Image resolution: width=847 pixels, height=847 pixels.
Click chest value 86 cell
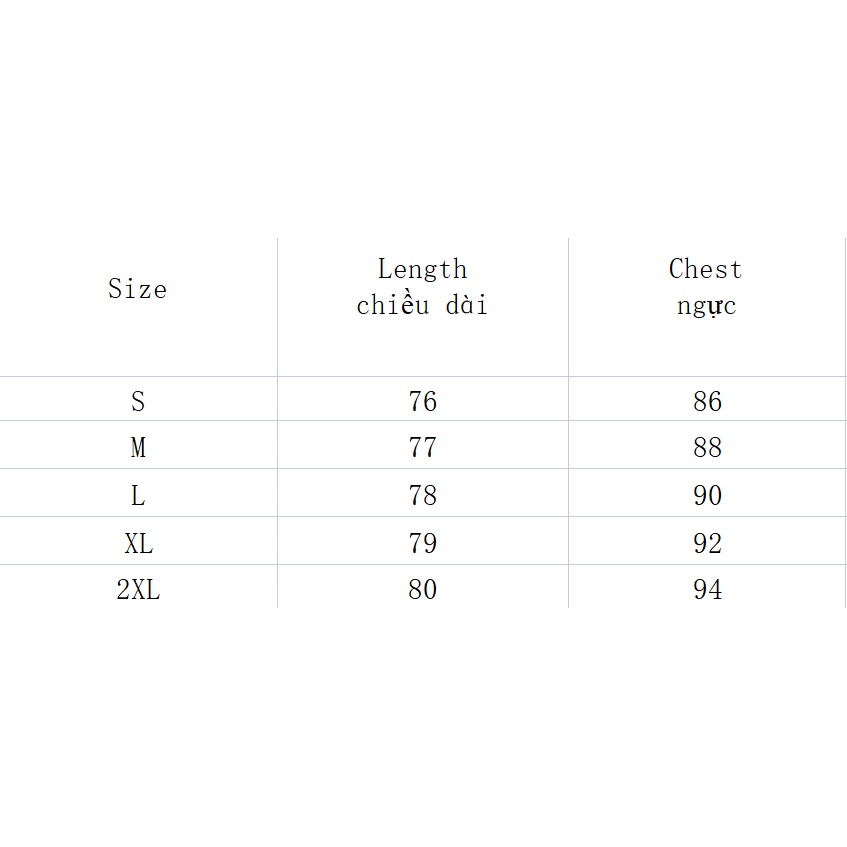point(707,402)
